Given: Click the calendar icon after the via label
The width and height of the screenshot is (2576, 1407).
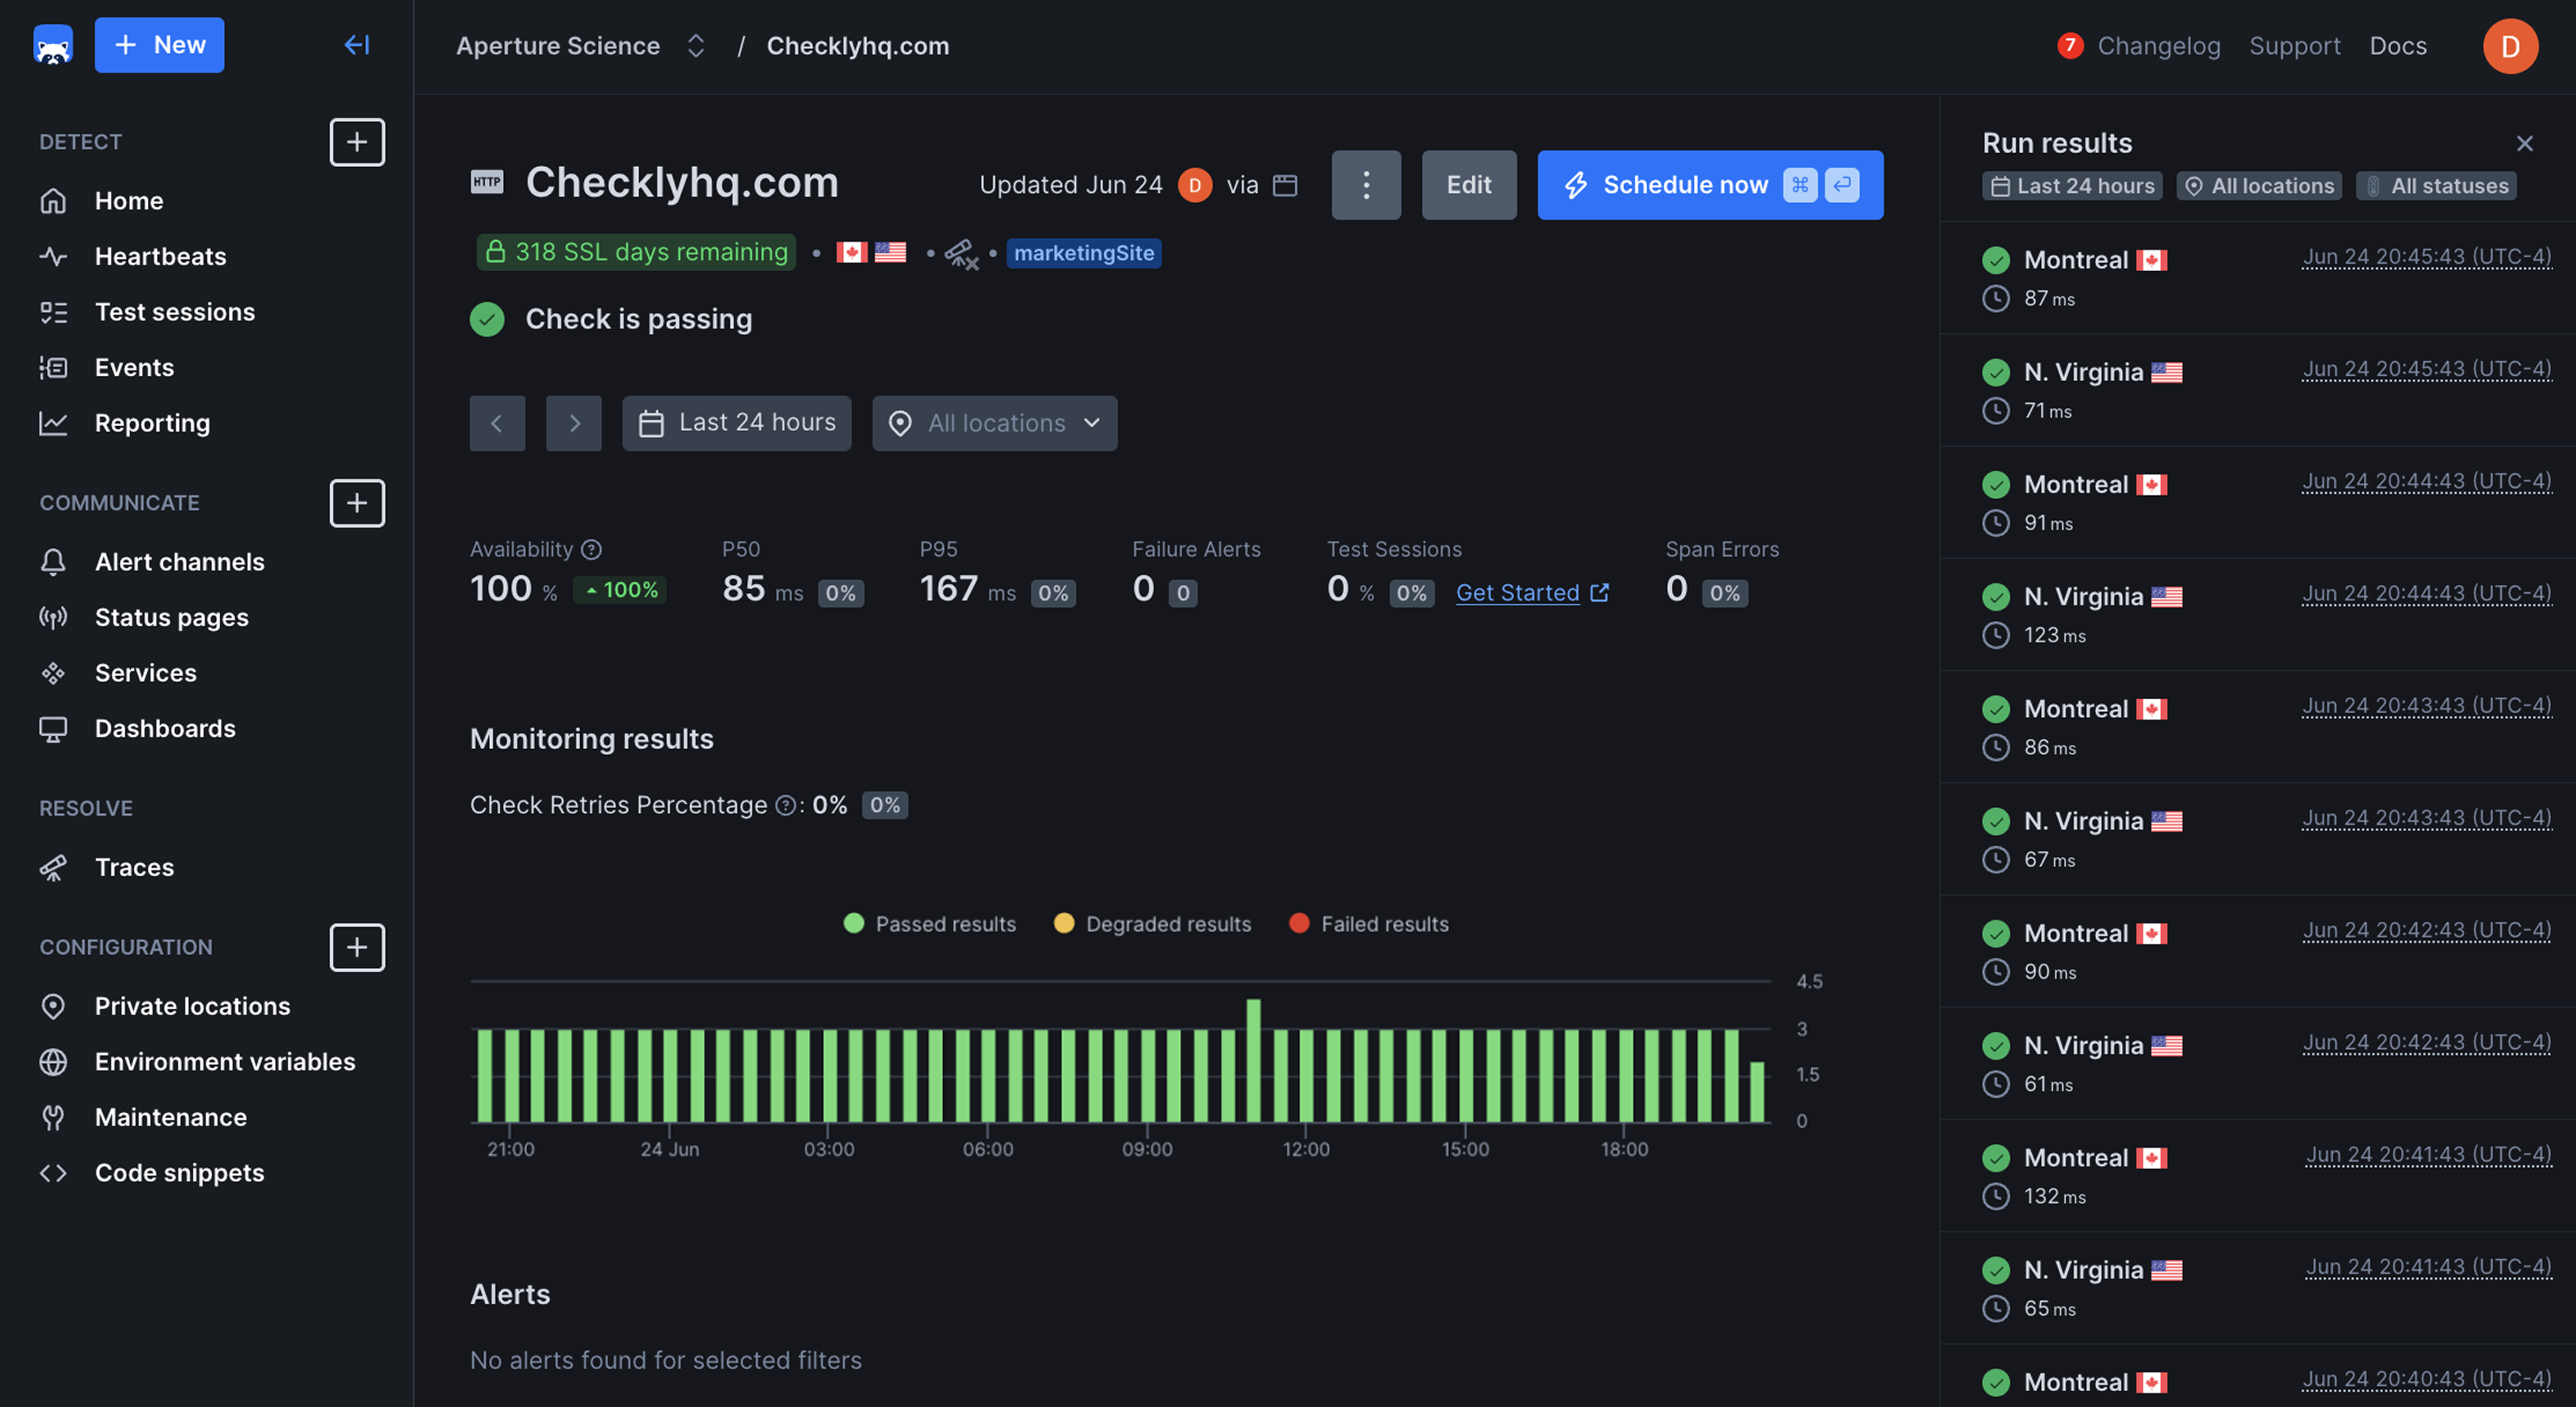Looking at the screenshot, I should [1286, 185].
